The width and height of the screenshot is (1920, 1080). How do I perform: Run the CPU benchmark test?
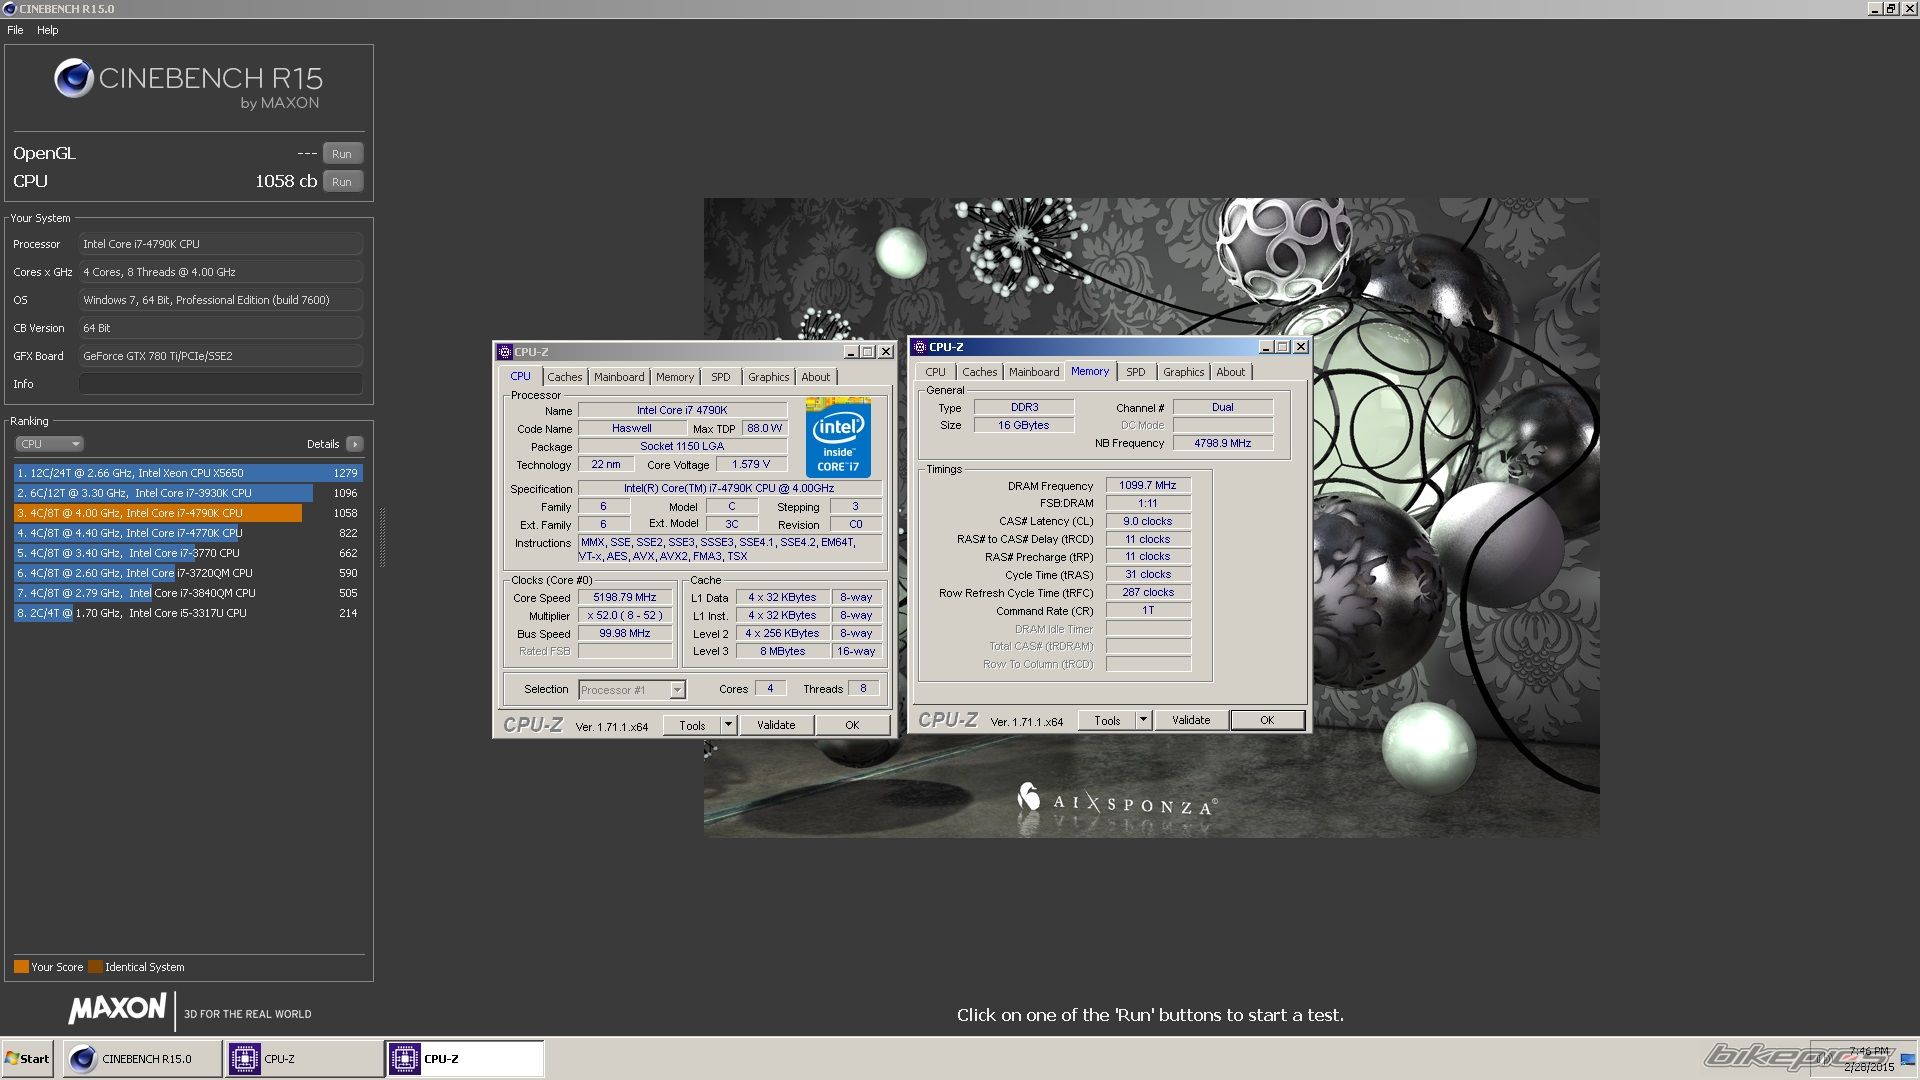click(342, 182)
